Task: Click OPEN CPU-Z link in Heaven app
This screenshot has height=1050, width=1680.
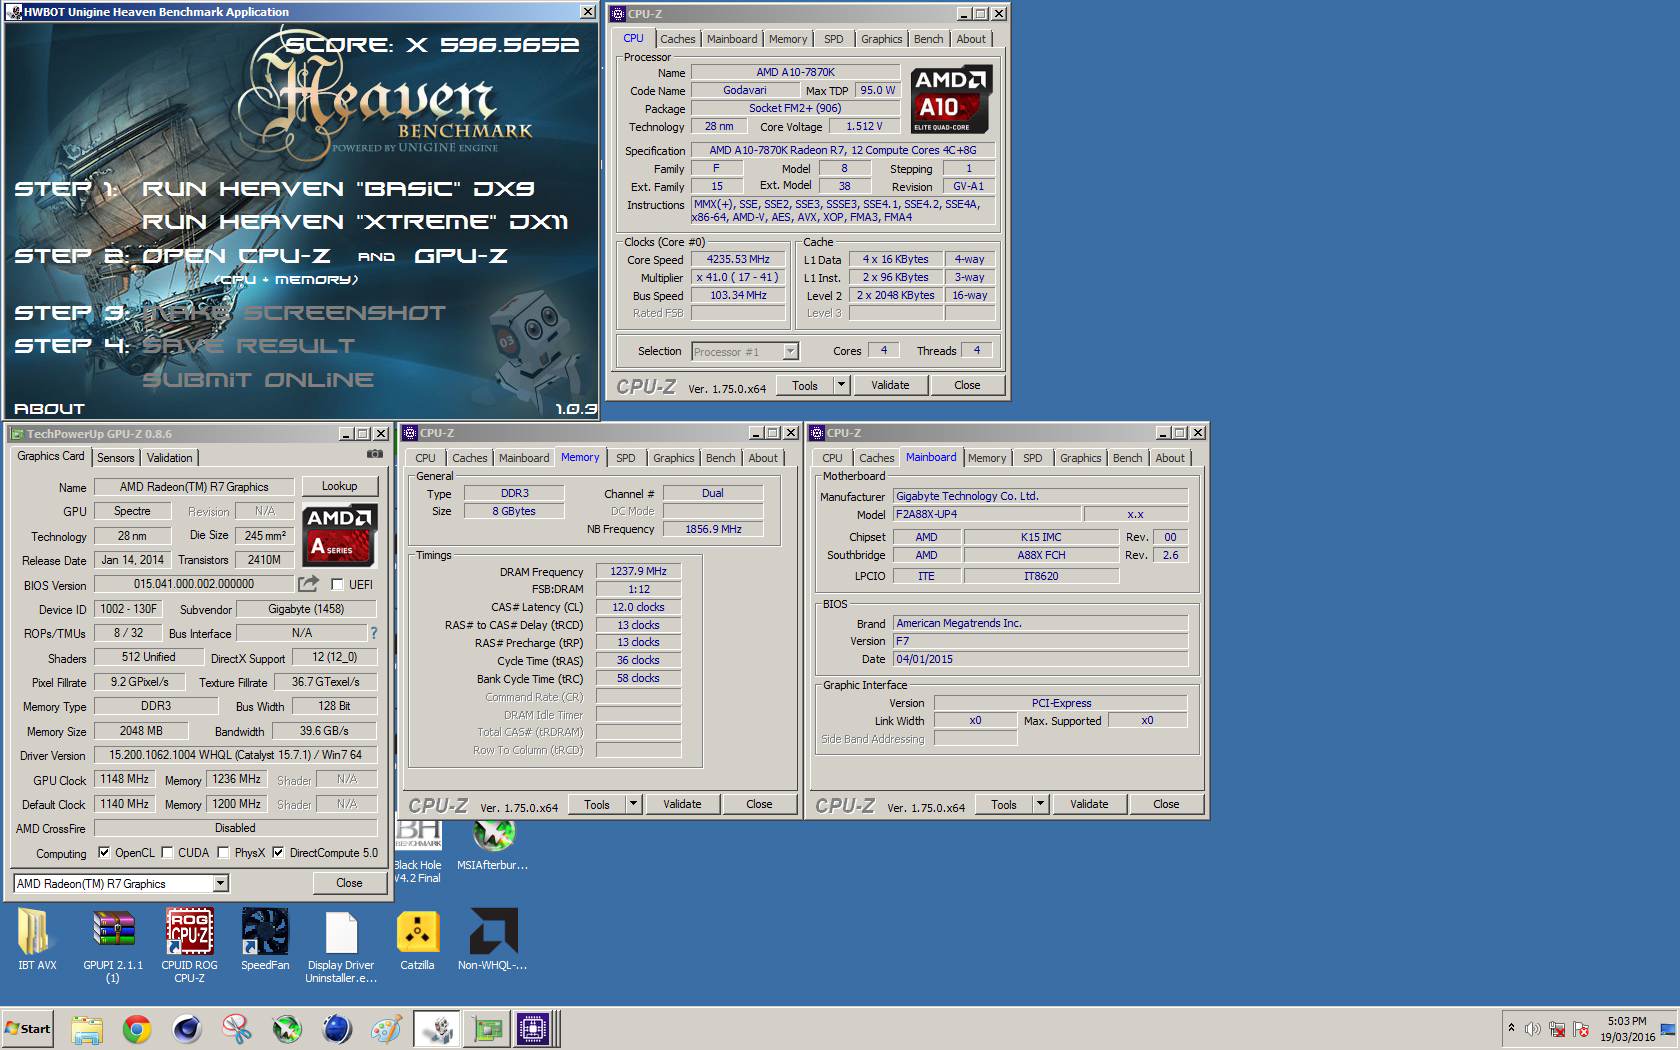Action: click(236, 255)
